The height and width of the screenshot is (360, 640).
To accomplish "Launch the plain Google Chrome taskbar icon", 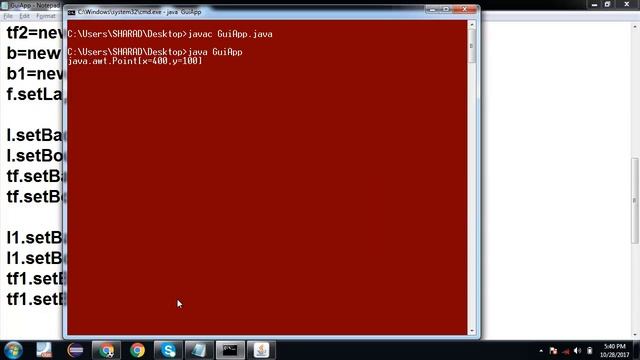I will (138, 350).
